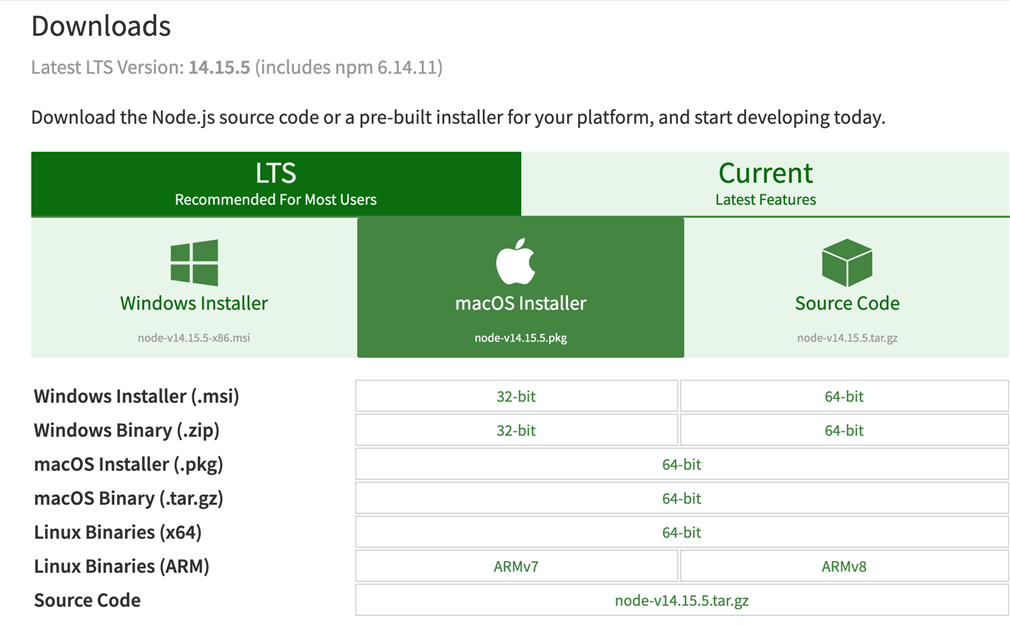Click the Linux Binaries (x64) row label
This screenshot has width=1010, height=625.
(117, 532)
